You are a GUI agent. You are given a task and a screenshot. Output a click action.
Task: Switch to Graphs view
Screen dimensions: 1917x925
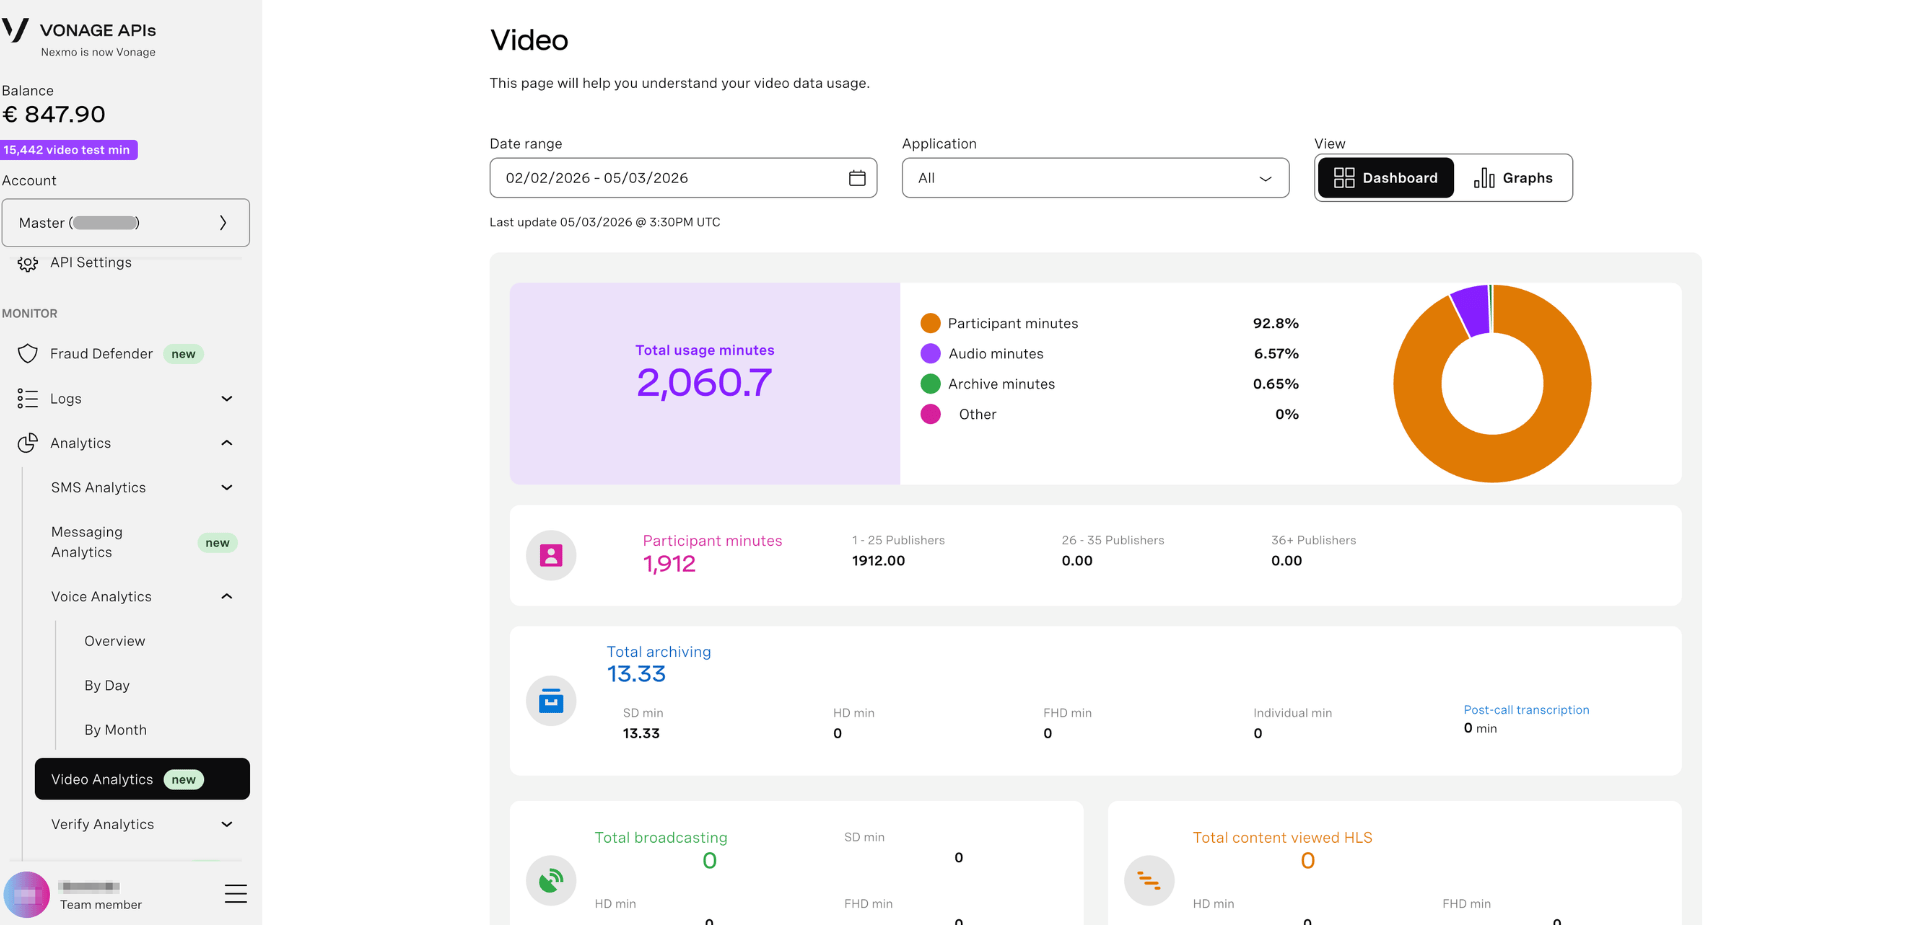point(1513,178)
